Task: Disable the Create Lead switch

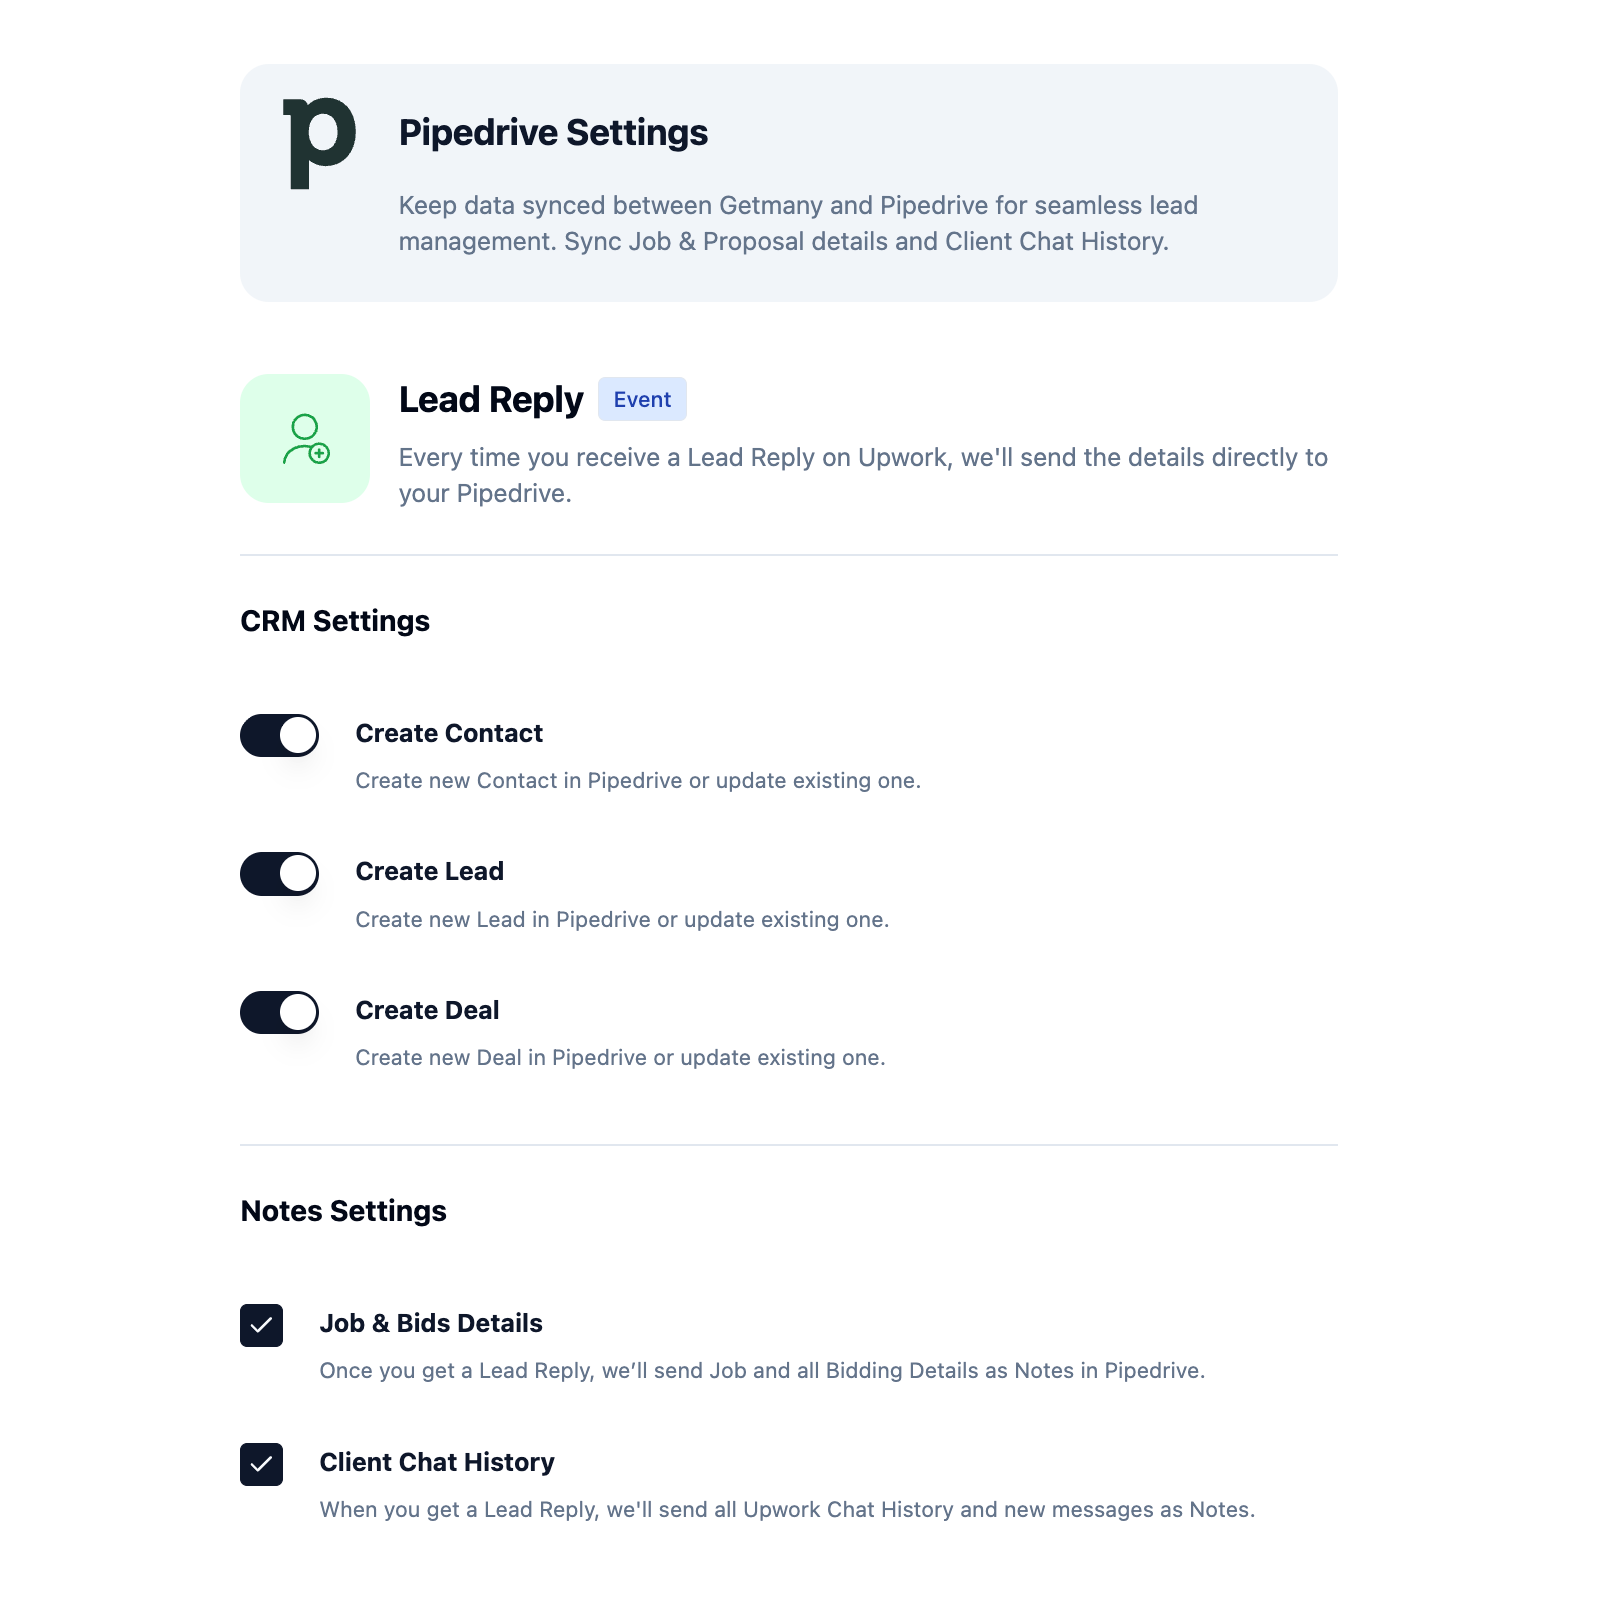Action: 280,874
